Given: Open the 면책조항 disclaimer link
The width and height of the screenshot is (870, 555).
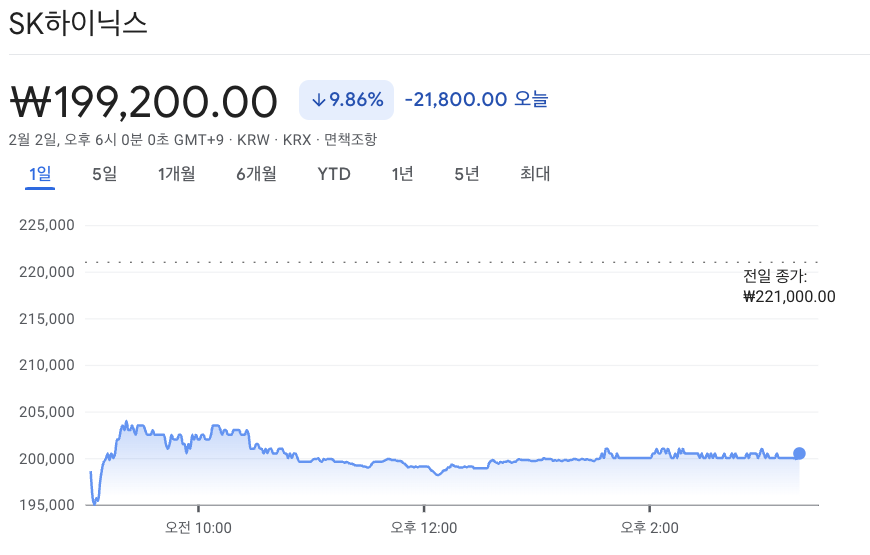Looking at the screenshot, I should tap(350, 140).
